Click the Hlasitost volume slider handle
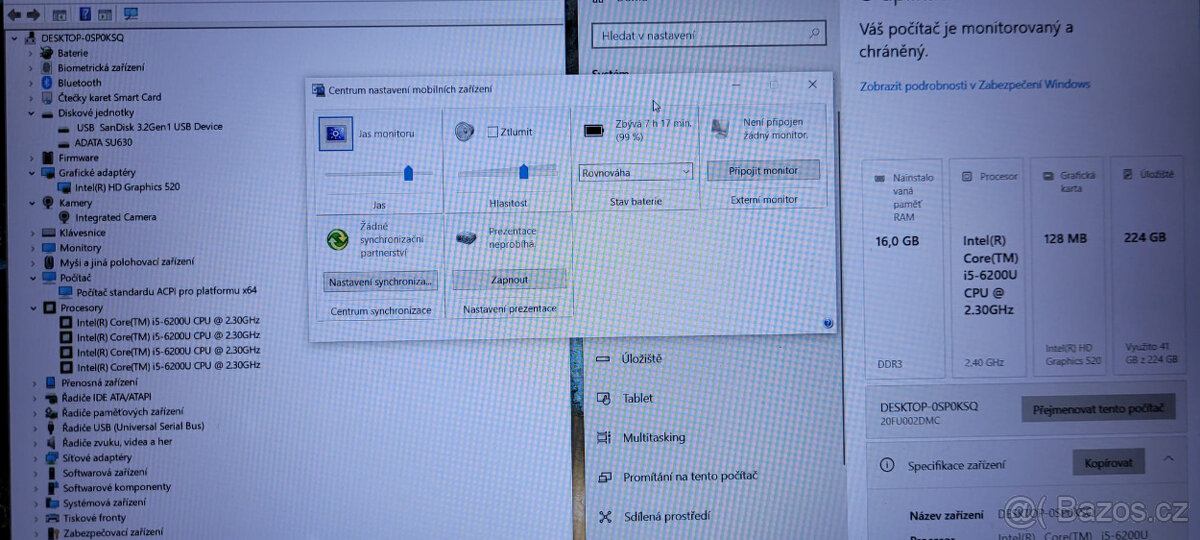Image resolution: width=1200 pixels, height=540 pixels. point(523,172)
